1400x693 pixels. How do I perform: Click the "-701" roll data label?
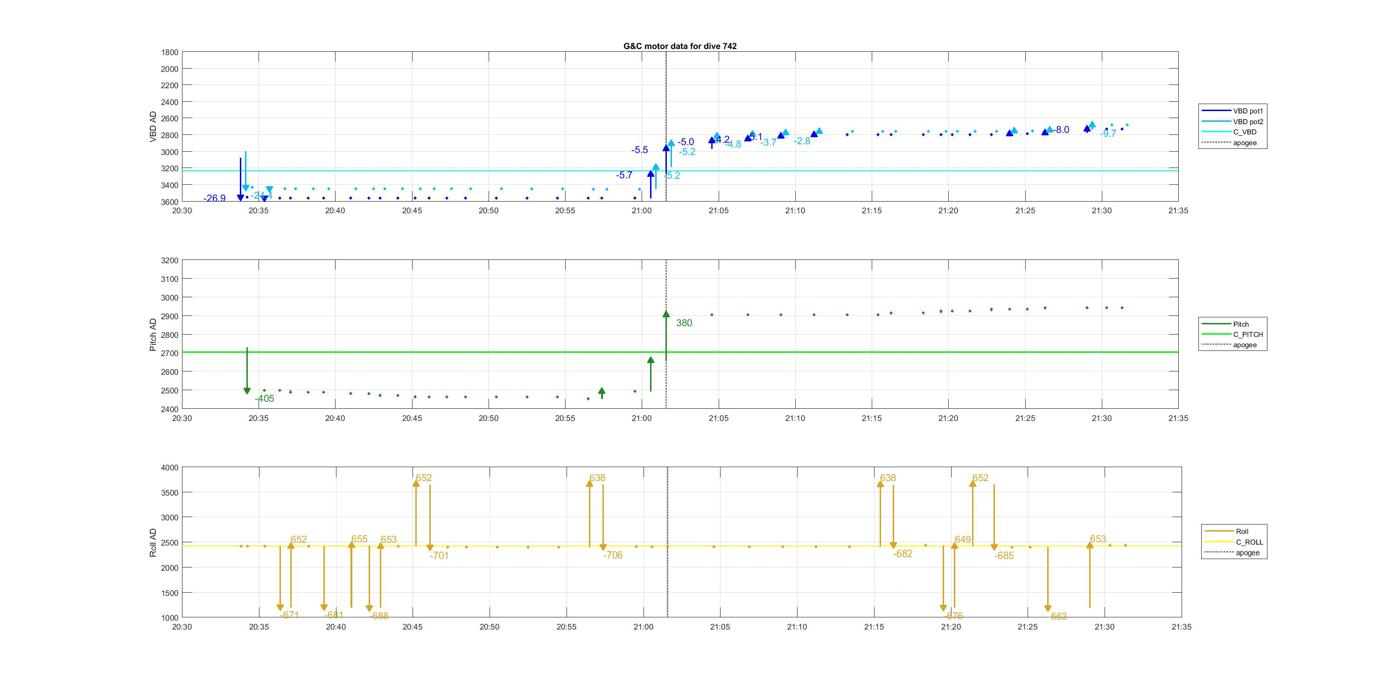pyautogui.click(x=440, y=556)
